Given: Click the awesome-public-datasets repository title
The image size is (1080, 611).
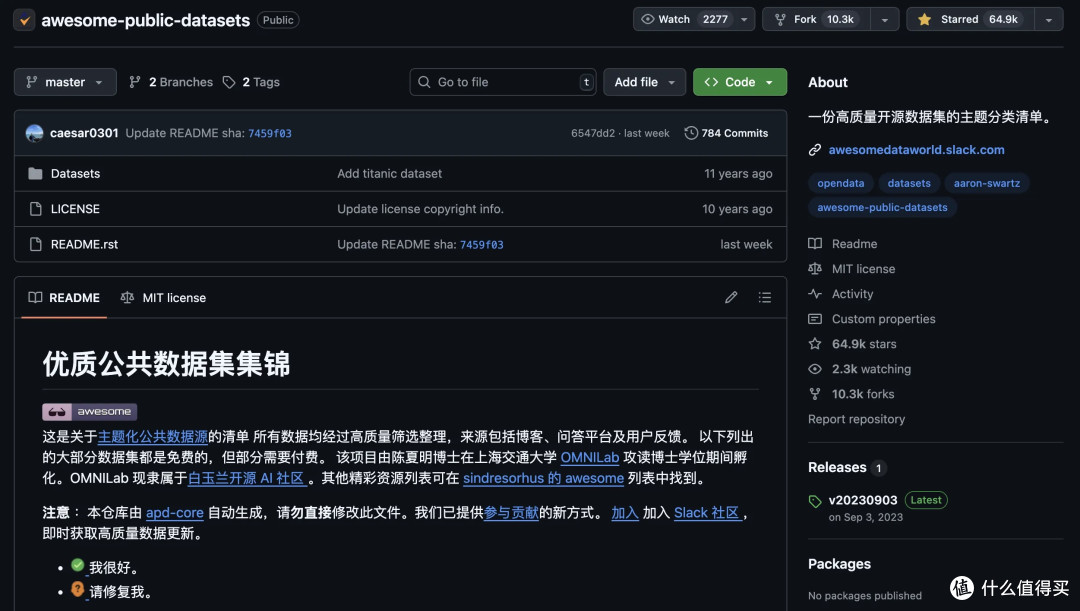Looking at the screenshot, I should tap(145, 20).
